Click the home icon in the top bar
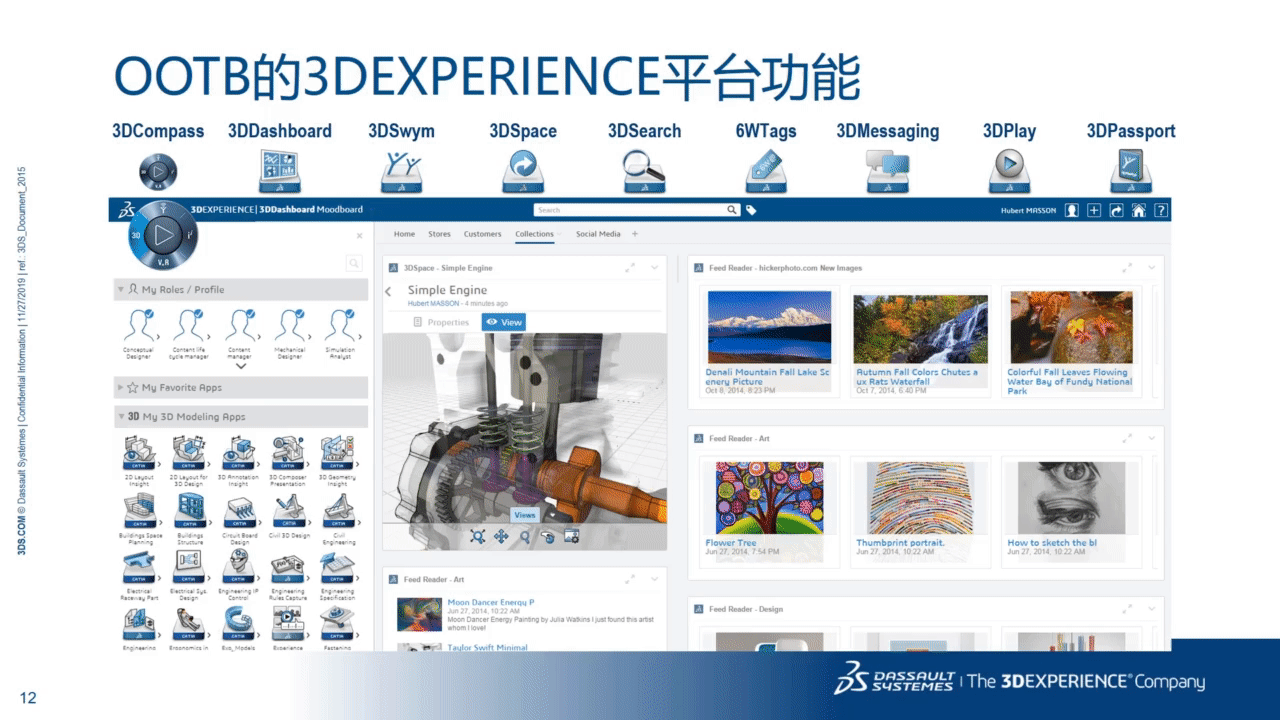This screenshot has height=720, width=1280. click(x=1138, y=210)
